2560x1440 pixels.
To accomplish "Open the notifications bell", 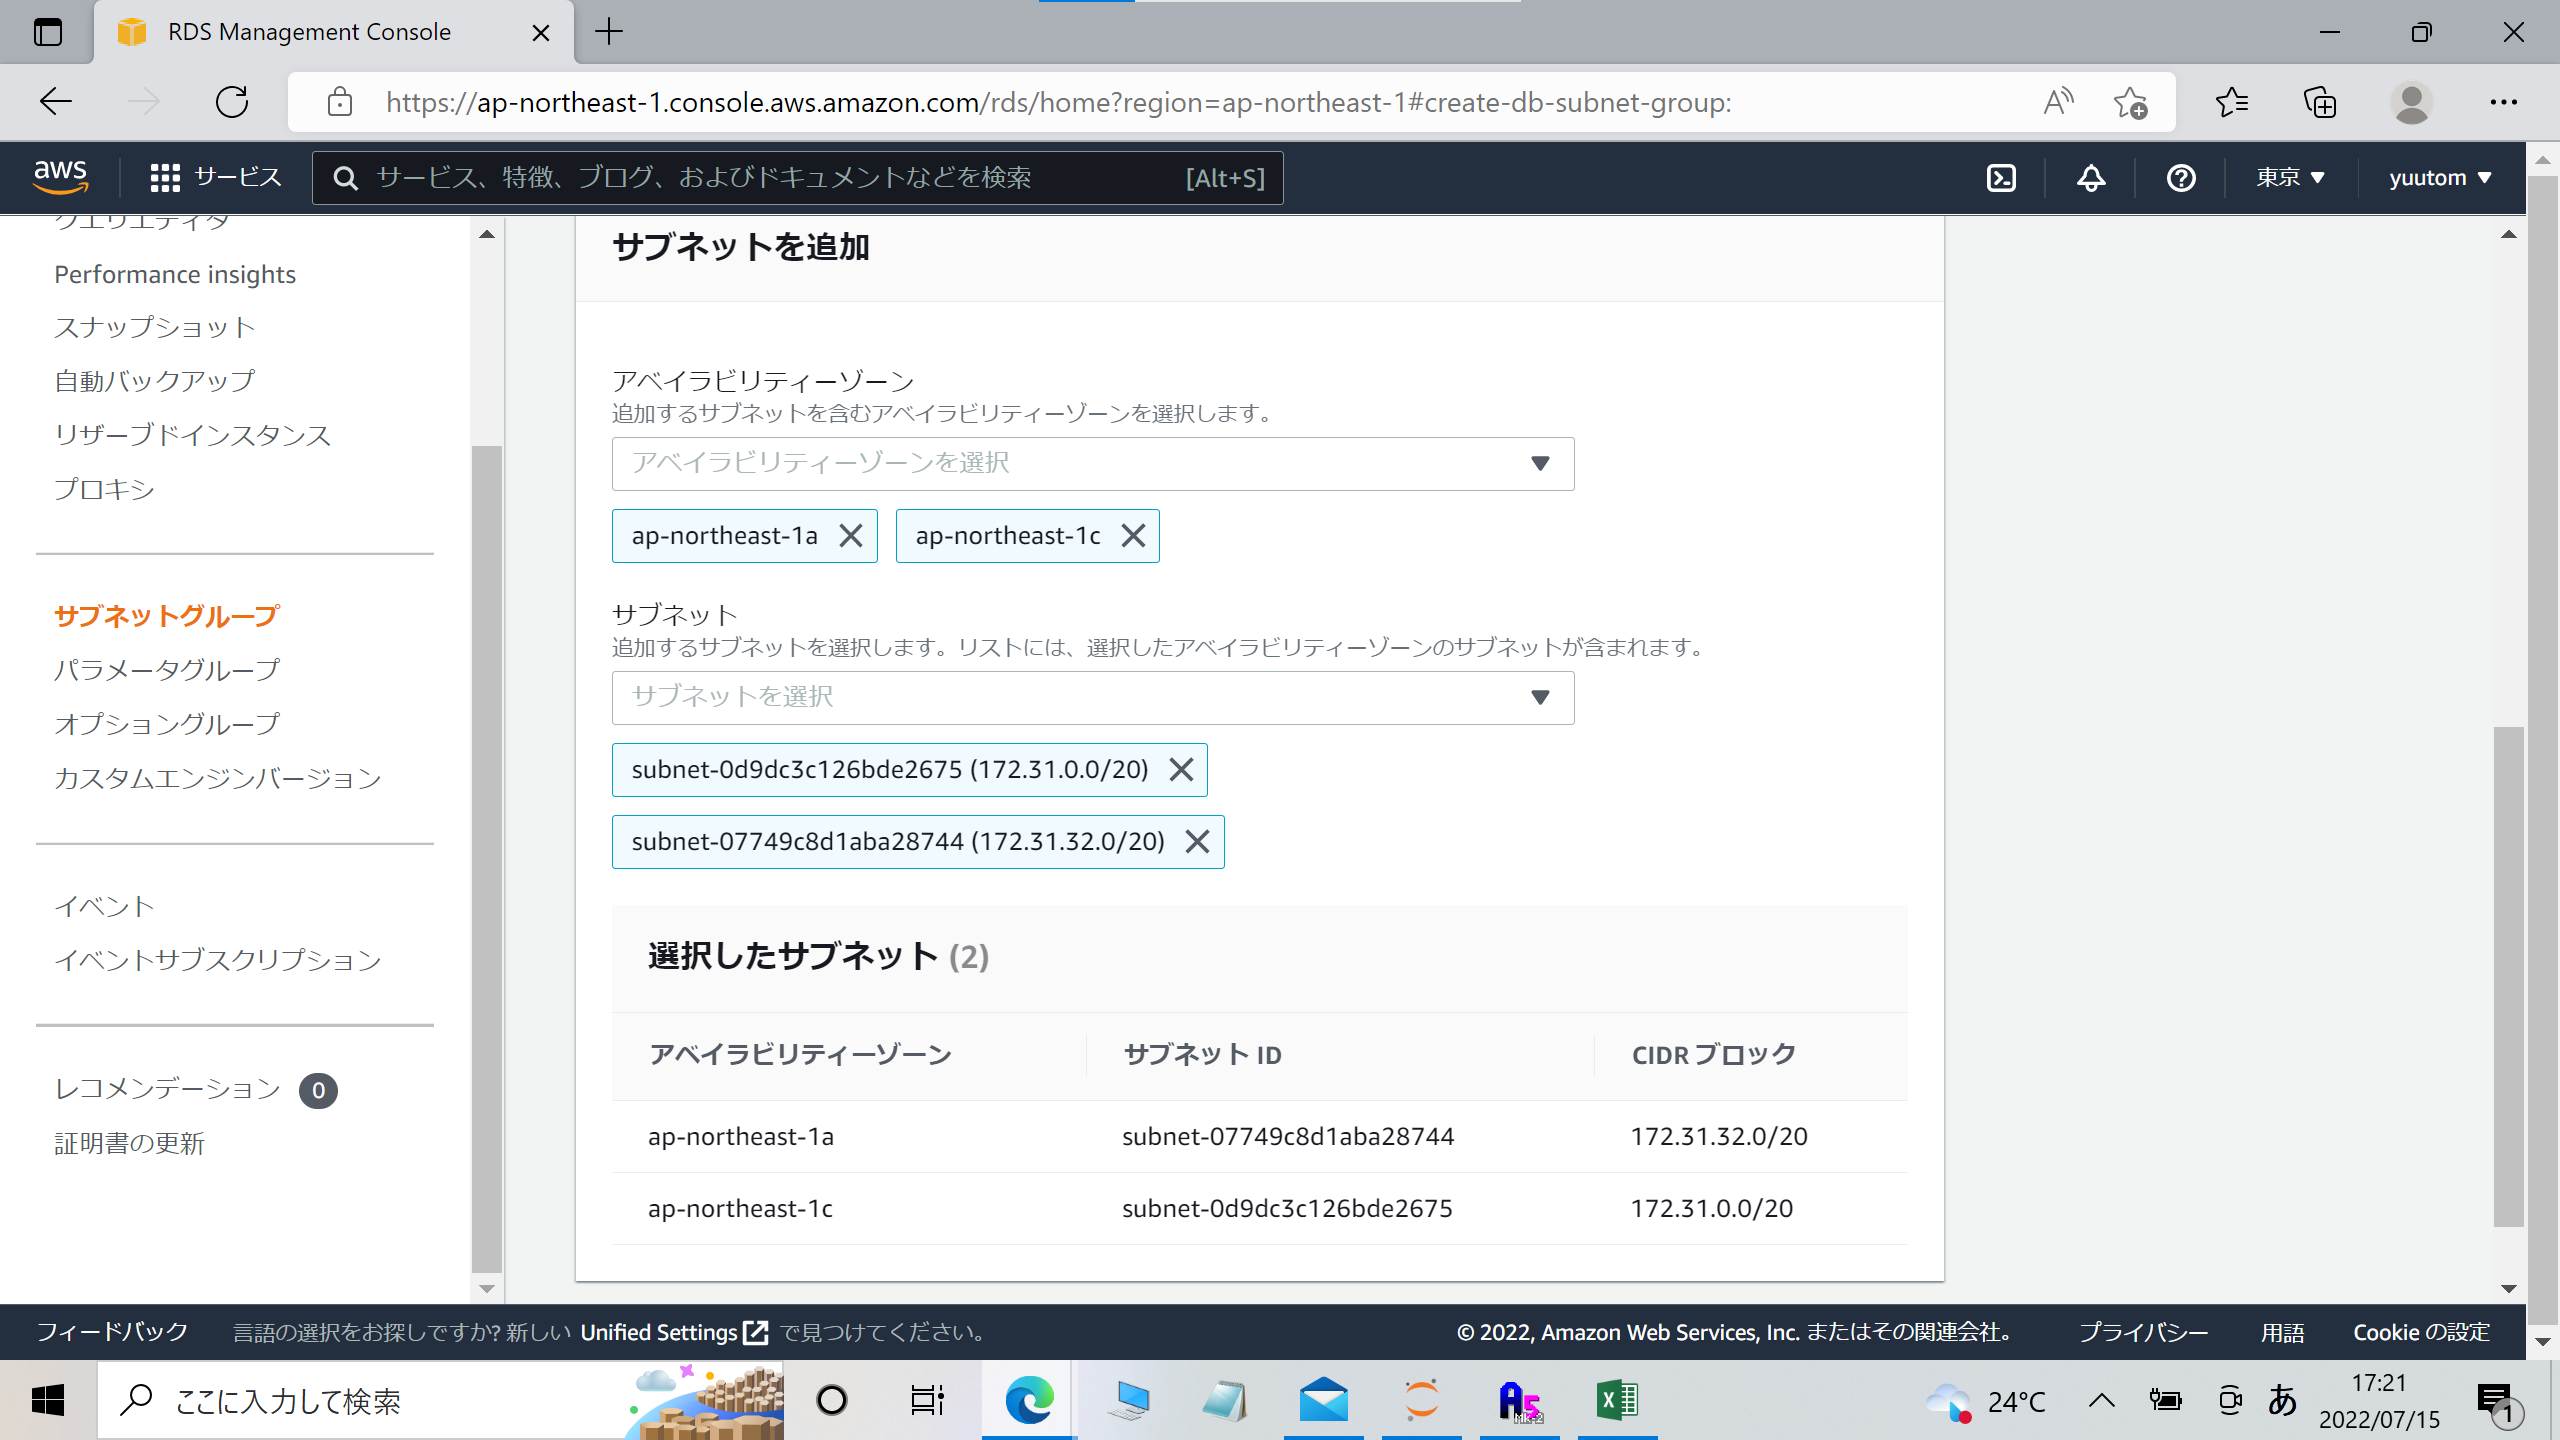I will [2091, 178].
